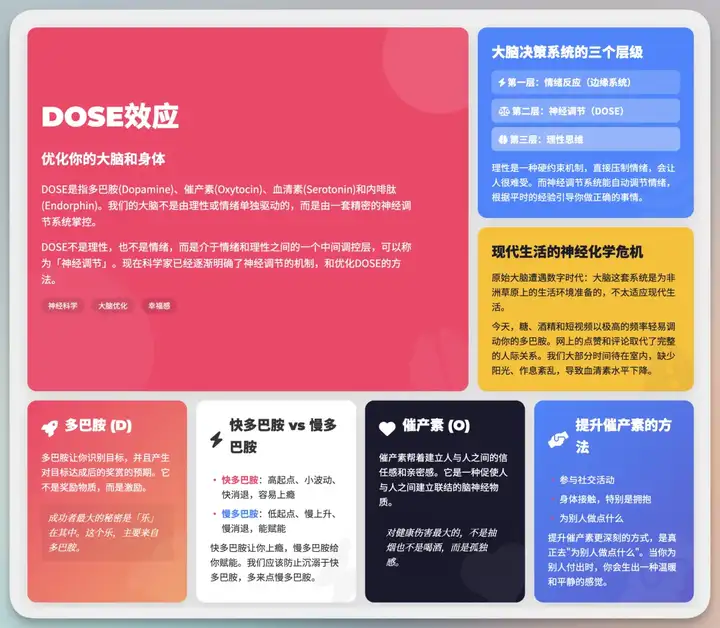Click the paragraph 催产素帮着建立人与人之间的信任感
This screenshot has width=720, height=628.
[x=443, y=480]
